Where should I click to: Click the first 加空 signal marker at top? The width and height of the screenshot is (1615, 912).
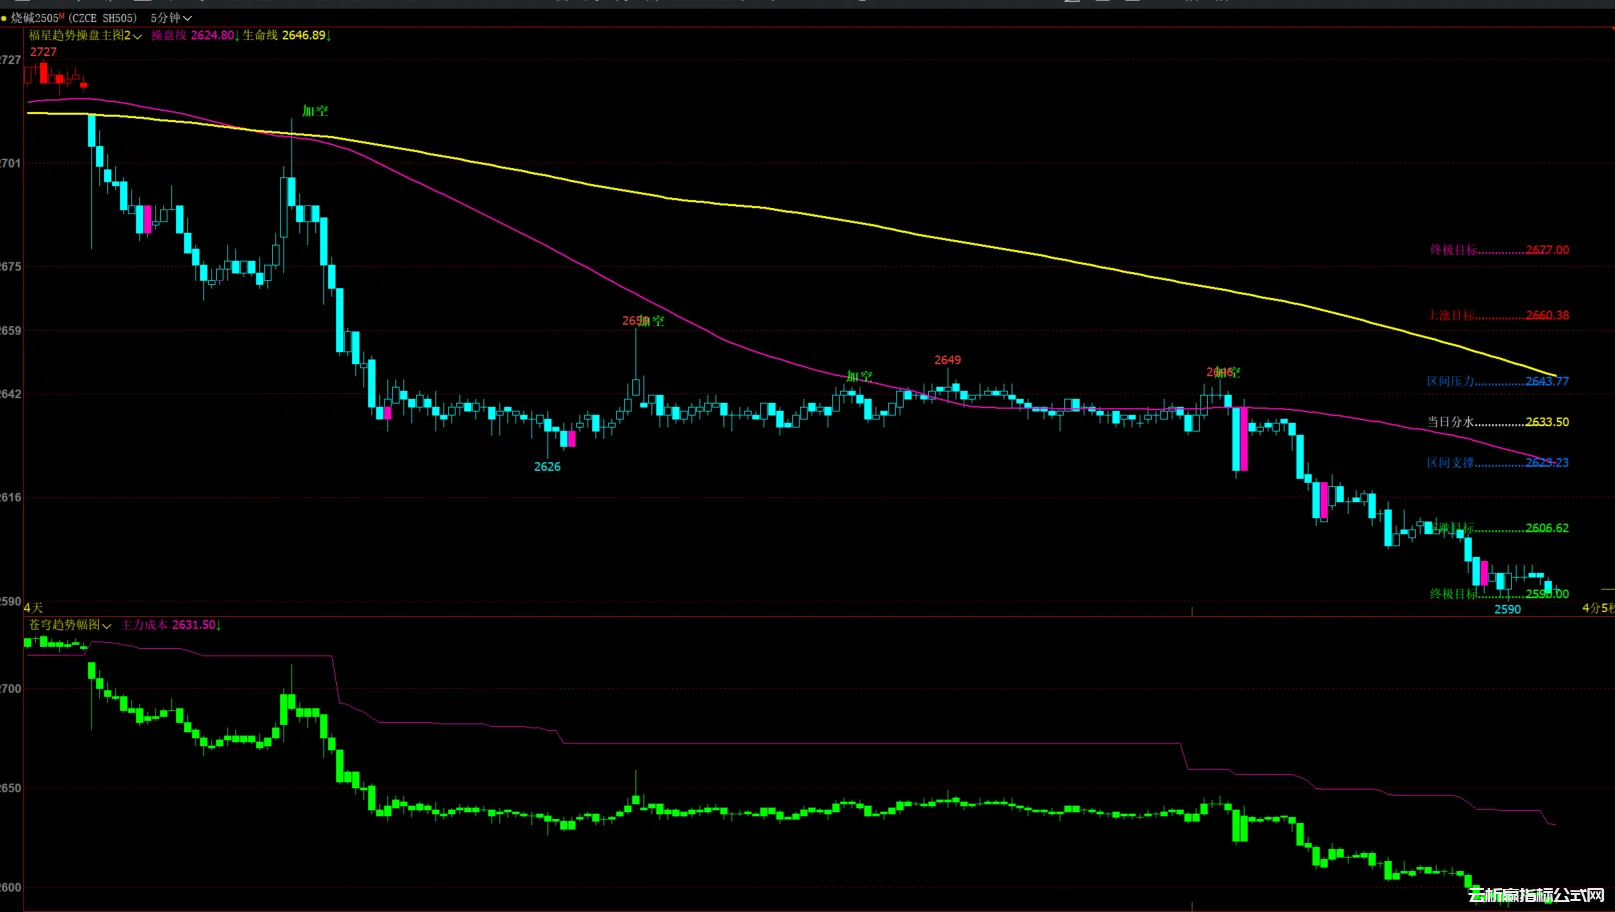click(x=315, y=111)
